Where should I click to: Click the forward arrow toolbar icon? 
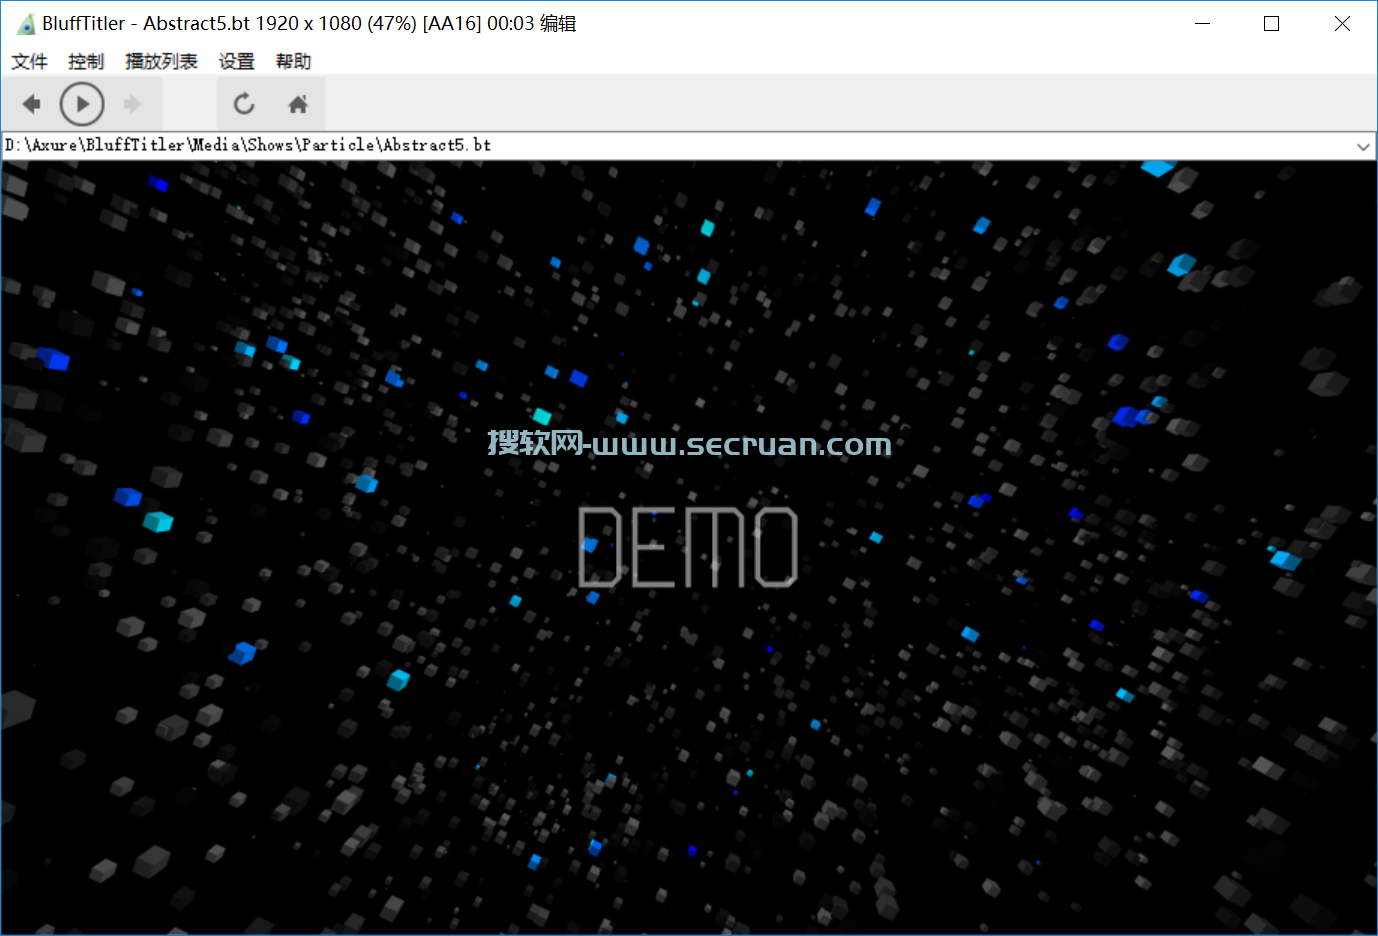[132, 104]
